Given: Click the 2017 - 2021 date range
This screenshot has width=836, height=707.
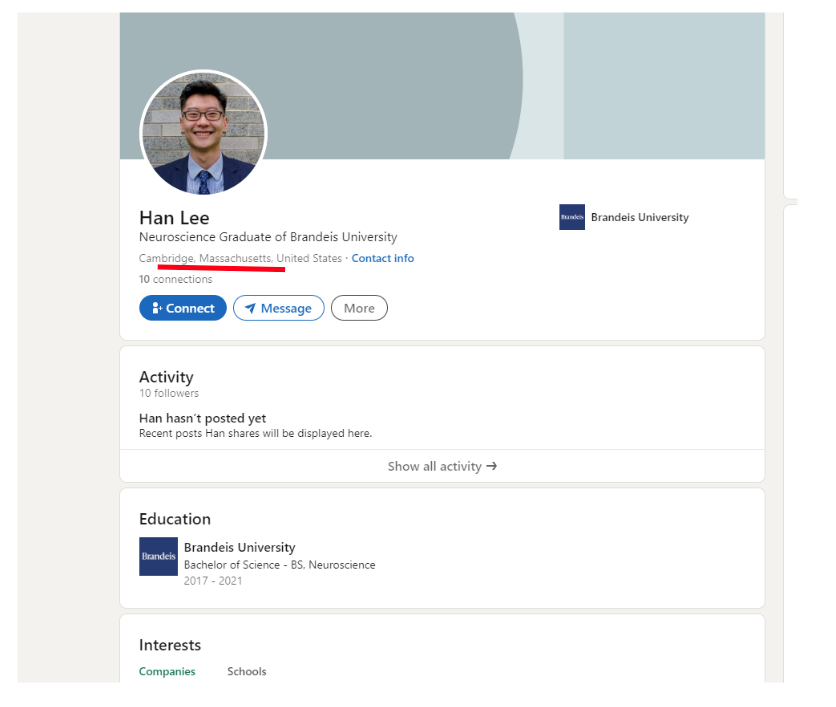Looking at the screenshot, I should tap(213, 581).
